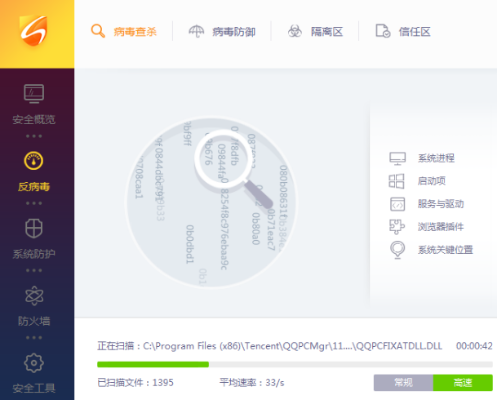Image resolution: width=497 pixels, height=400 pixels.
Task: Click the elapsed time 00:00:42
Action: coord(474,346)
